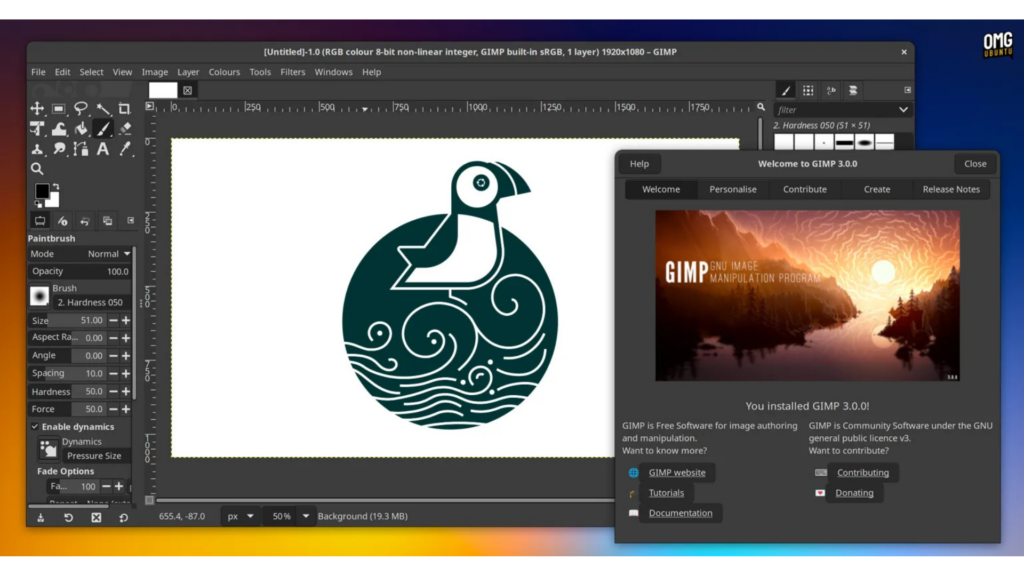Swap foreground and background colours

point(54,184)
